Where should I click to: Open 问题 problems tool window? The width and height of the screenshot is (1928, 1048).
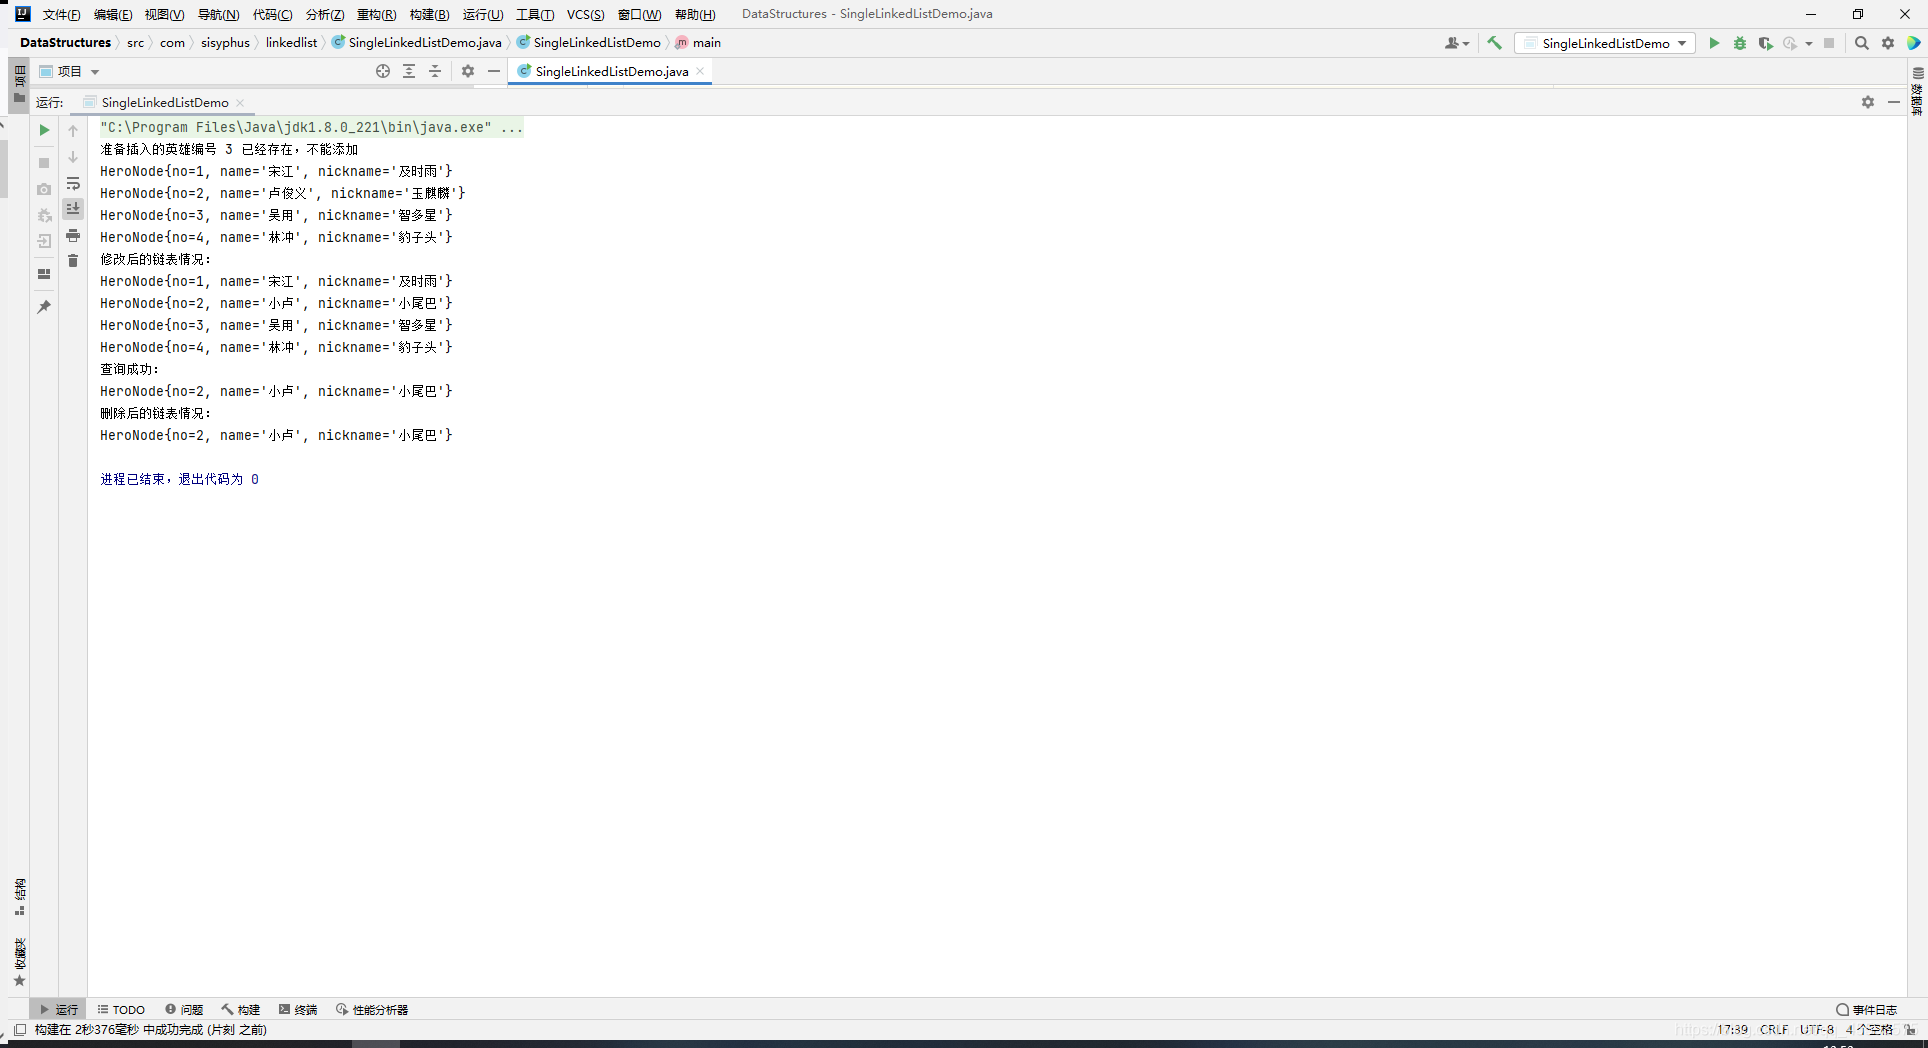coord(184,1009)
